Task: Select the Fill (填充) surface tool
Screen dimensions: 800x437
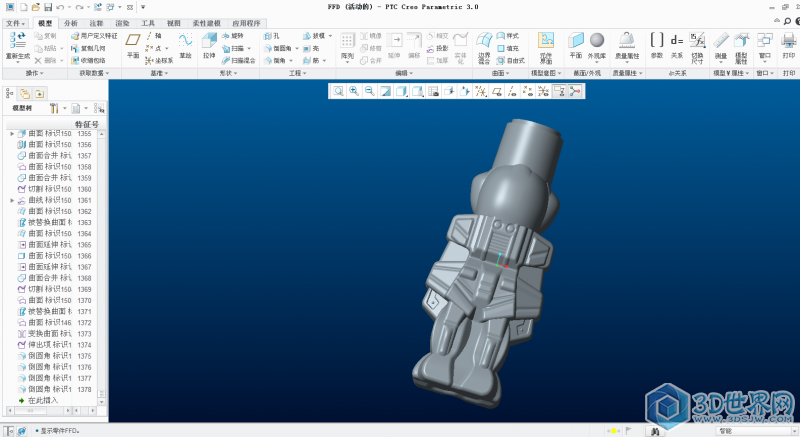Action: [508, 48]
